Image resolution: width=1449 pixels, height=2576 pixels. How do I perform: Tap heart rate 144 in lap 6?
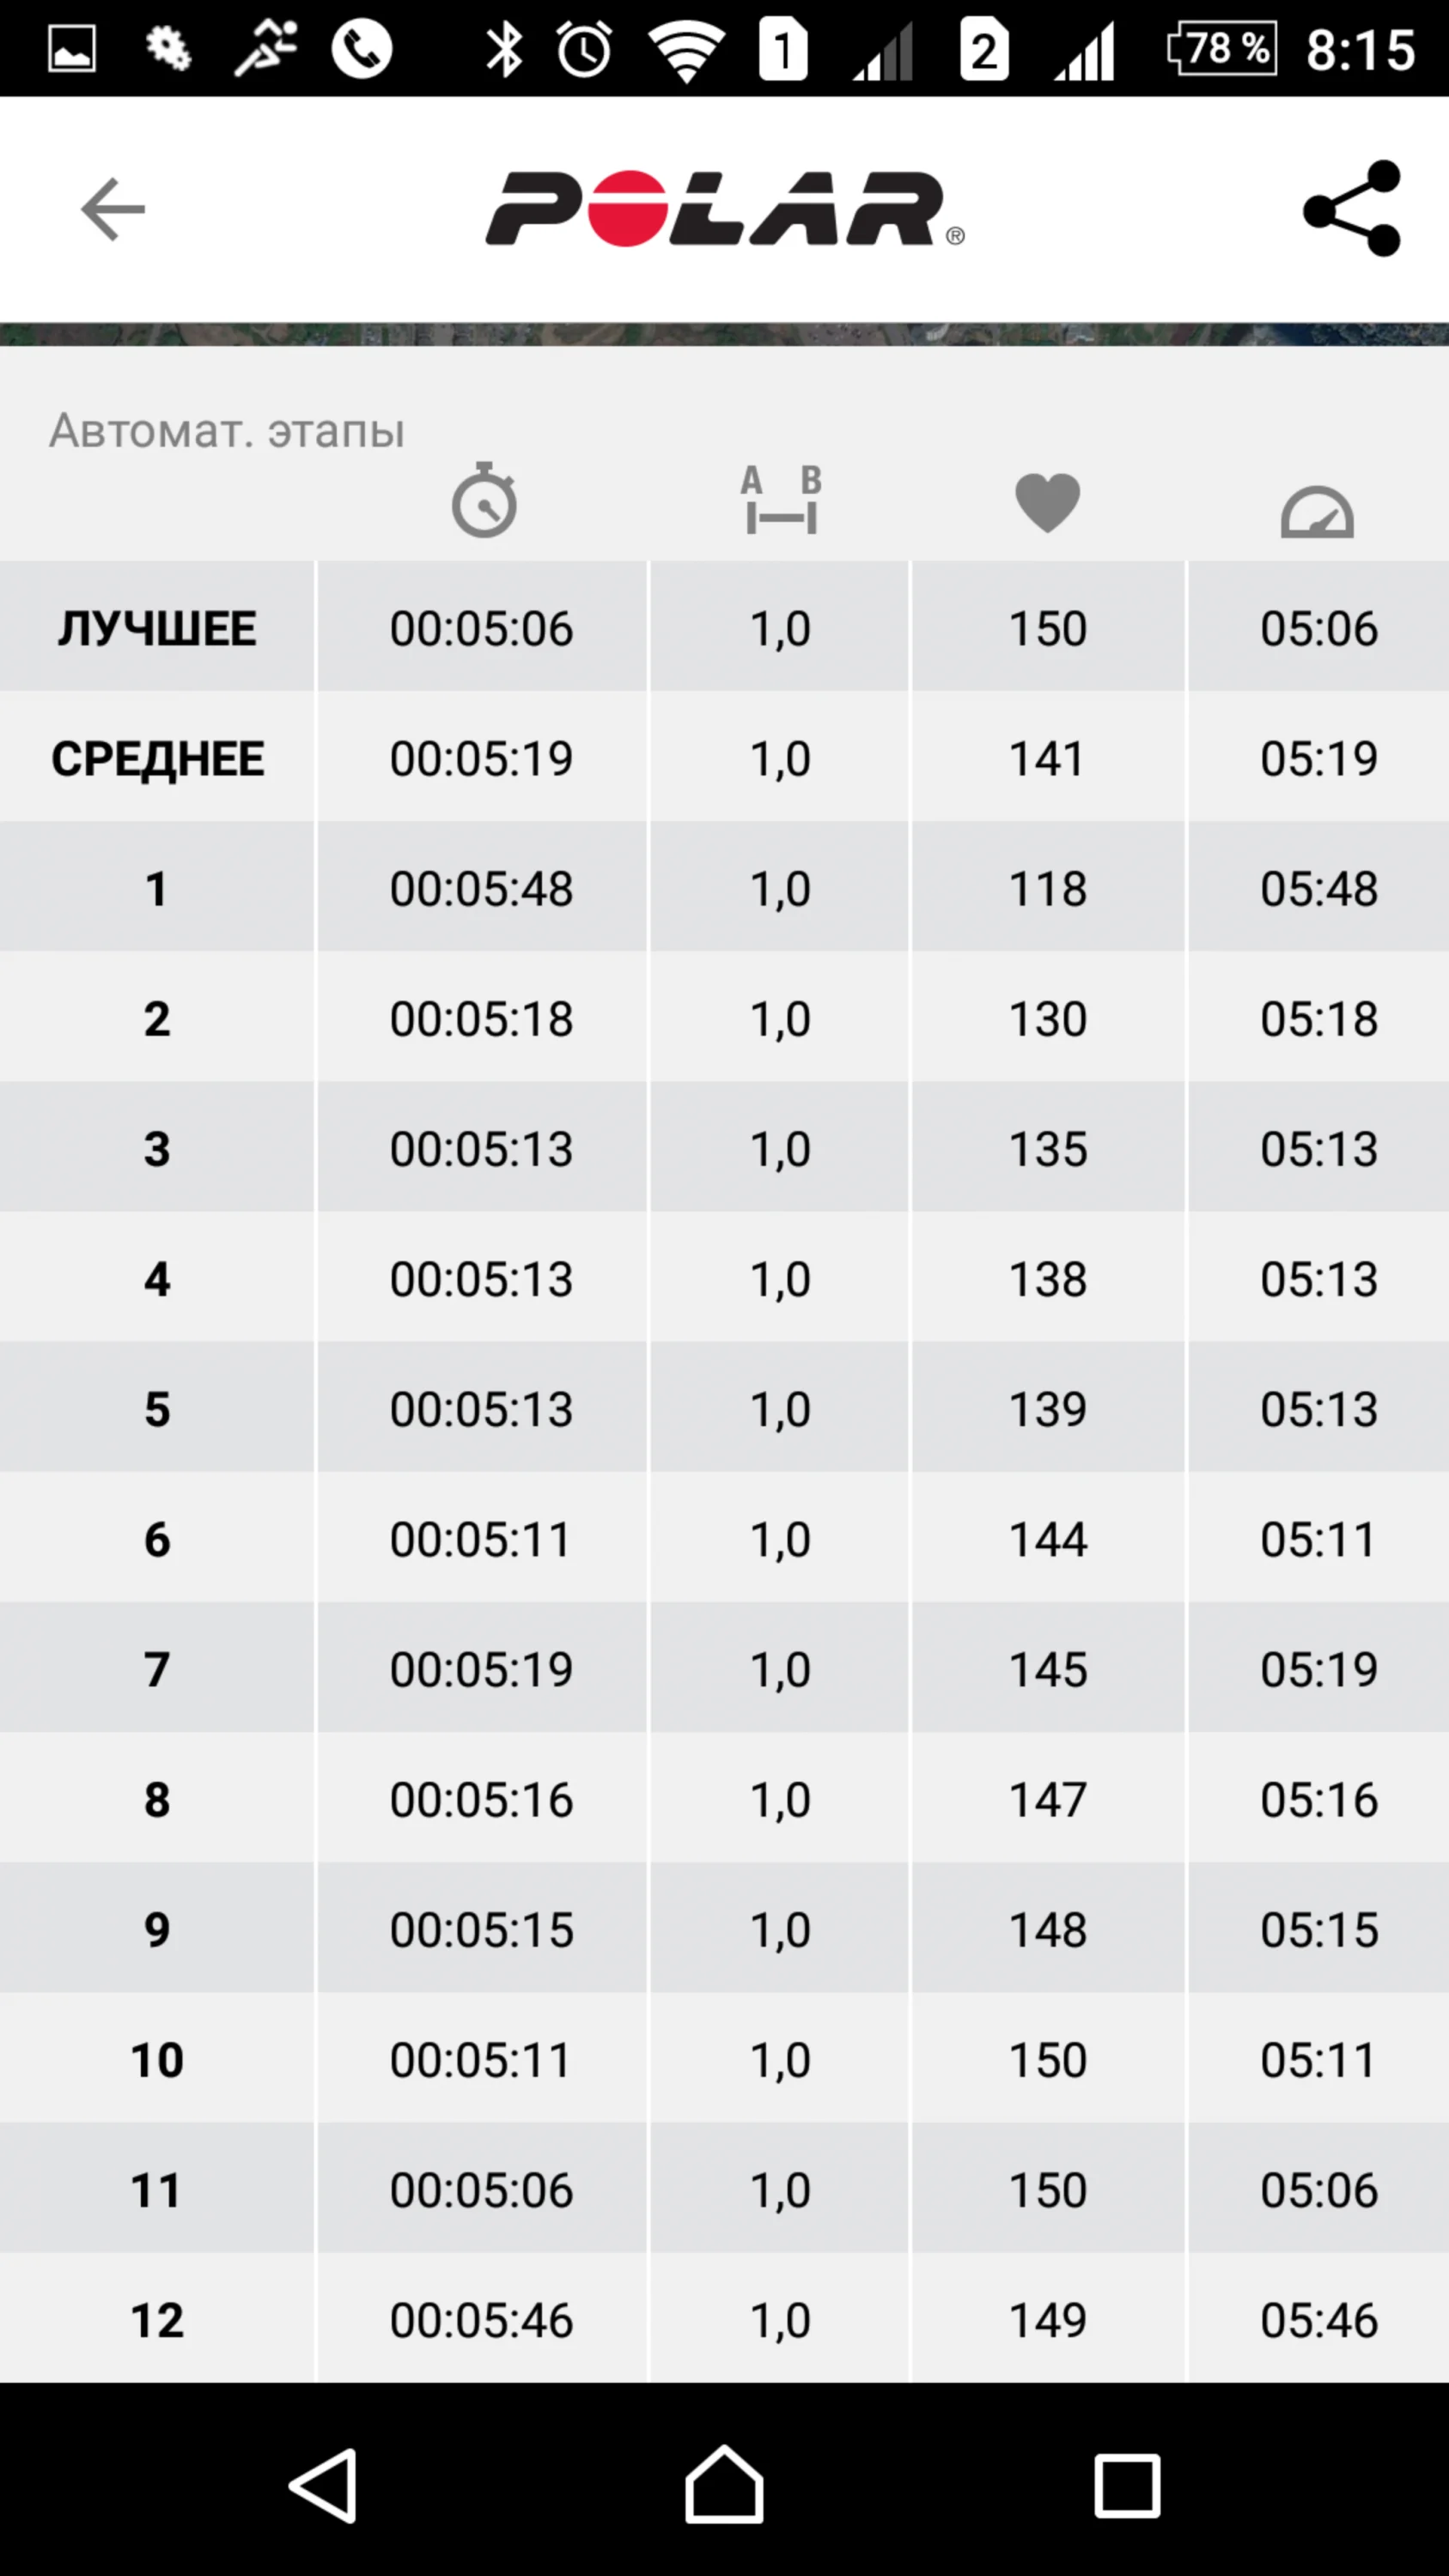coord(1047,1539)
